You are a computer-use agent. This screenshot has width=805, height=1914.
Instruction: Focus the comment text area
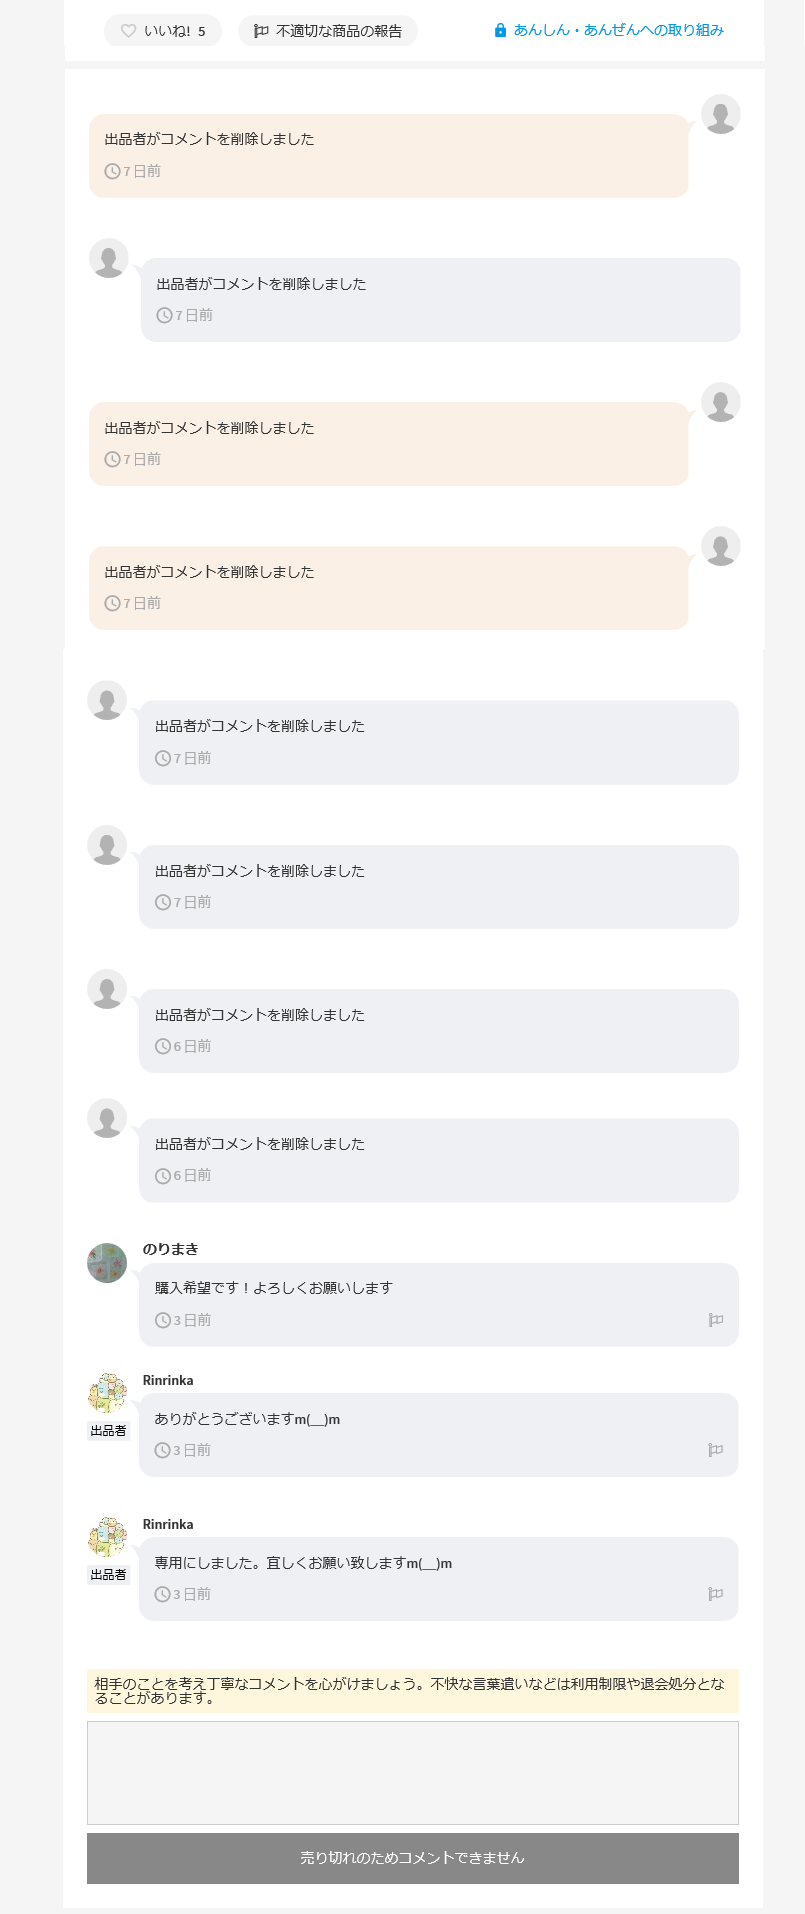413,1773
